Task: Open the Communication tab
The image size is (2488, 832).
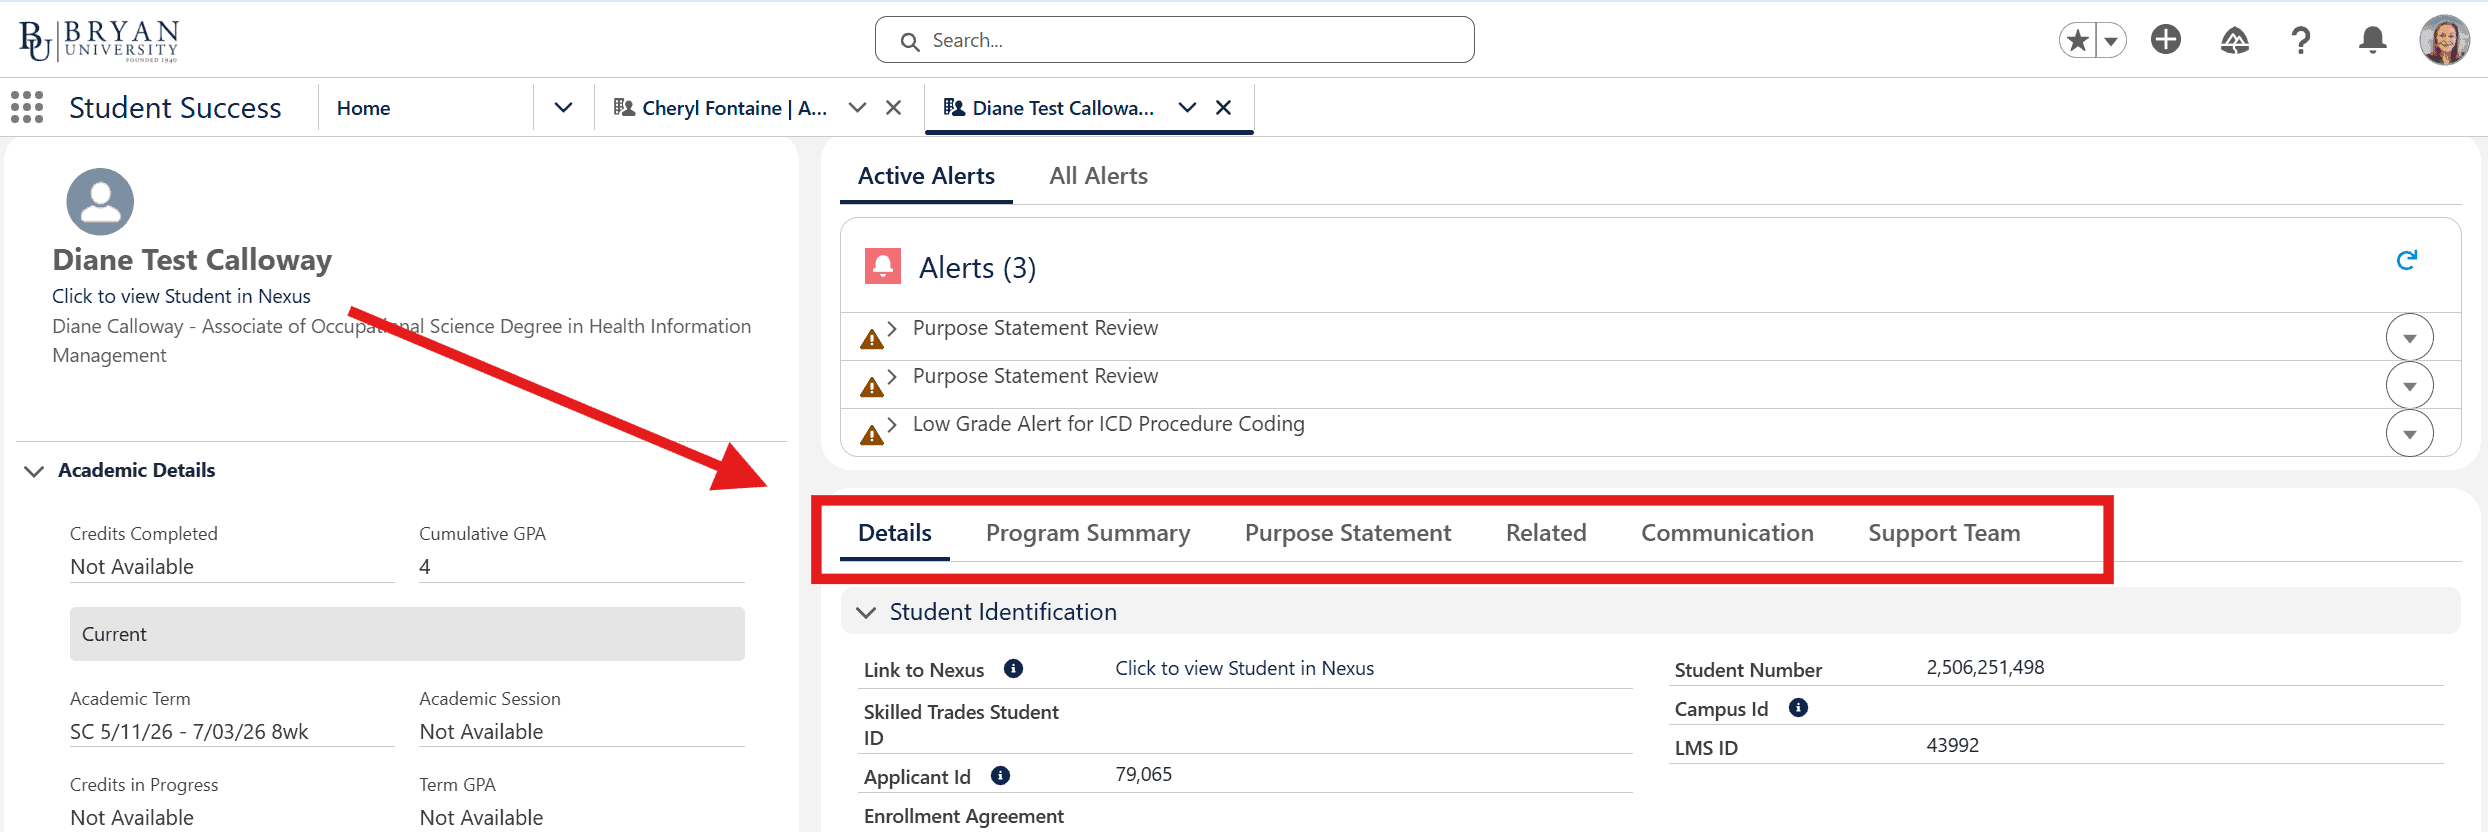Action: [1727, 533]
